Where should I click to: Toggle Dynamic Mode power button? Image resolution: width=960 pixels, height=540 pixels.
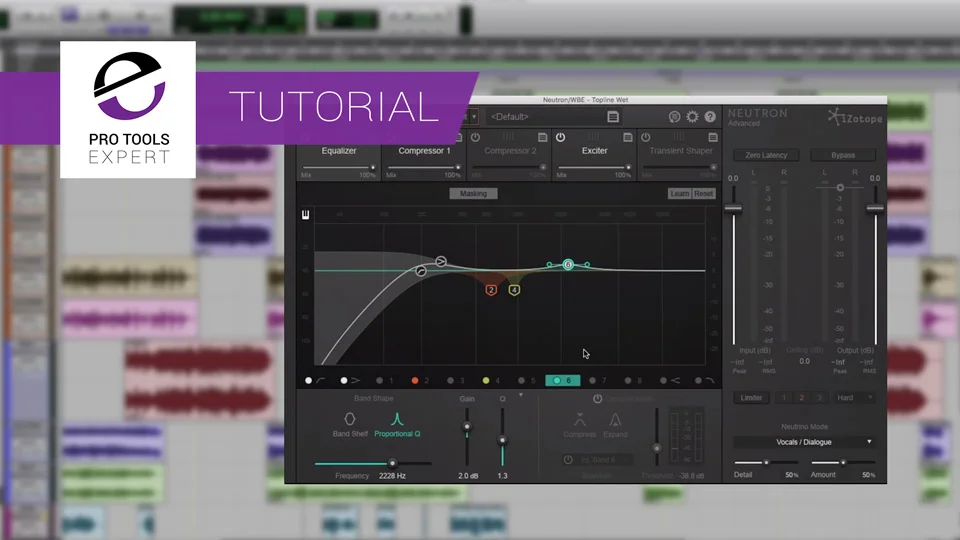598,399
